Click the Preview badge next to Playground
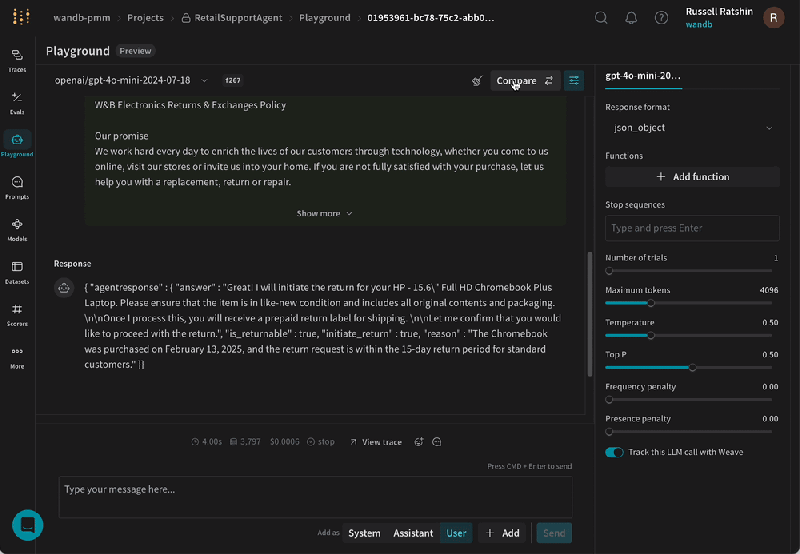 coord(135,51)
